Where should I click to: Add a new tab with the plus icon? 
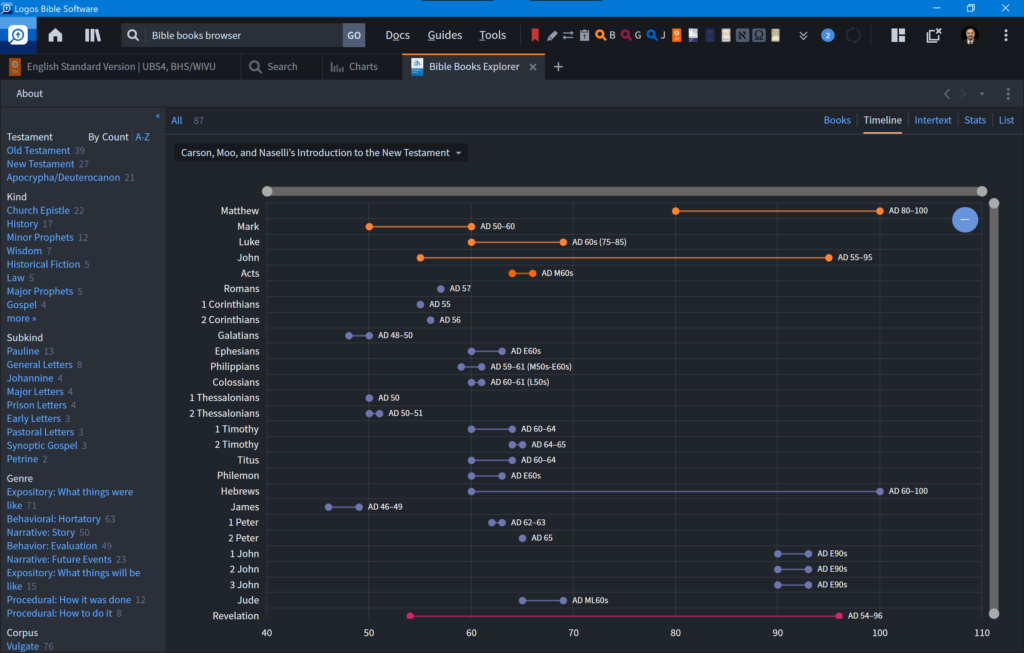[x=558, y=67]
